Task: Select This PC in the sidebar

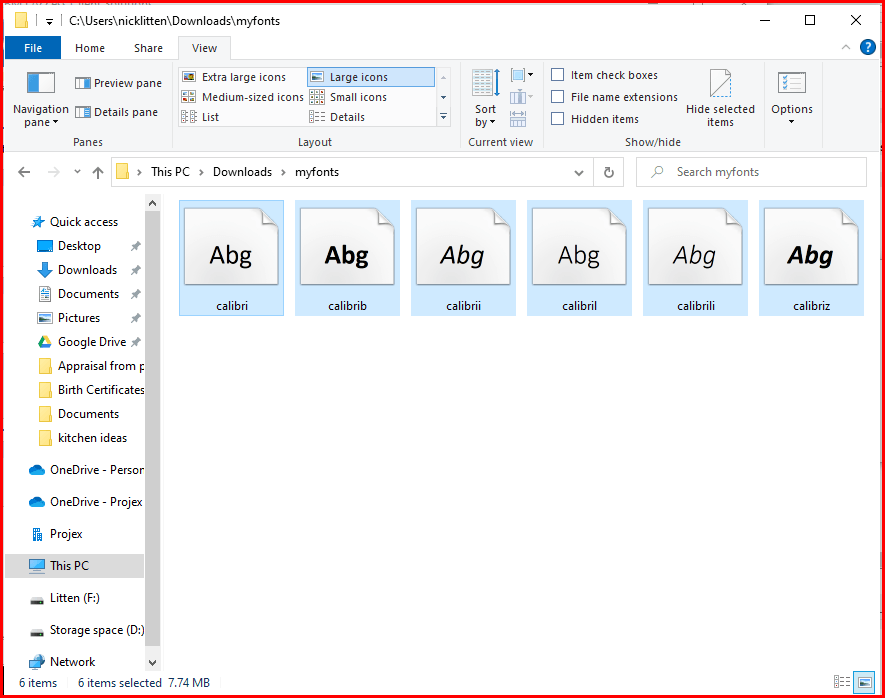Action: (x=75, y=565)
